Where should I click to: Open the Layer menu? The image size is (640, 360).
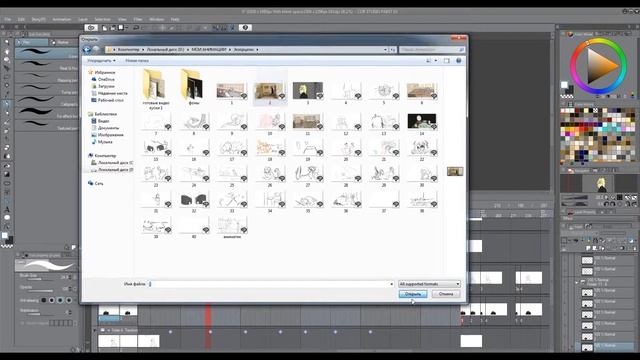coord(83,19)
